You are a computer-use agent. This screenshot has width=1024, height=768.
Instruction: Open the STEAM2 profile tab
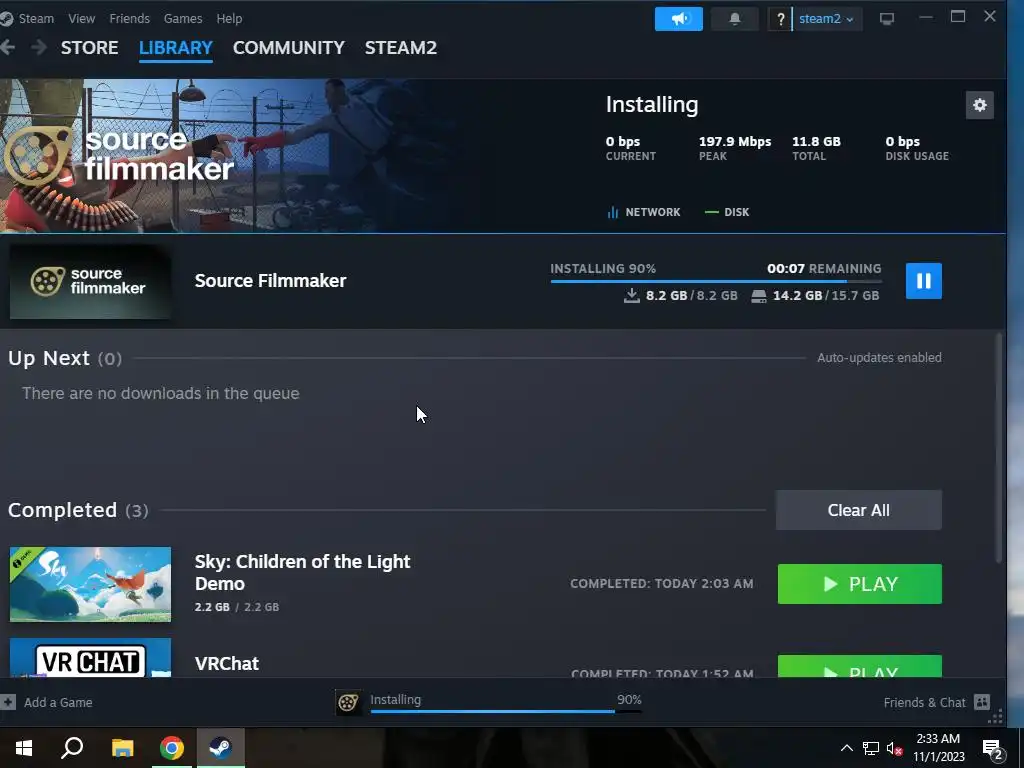click(x=401, y=48)
